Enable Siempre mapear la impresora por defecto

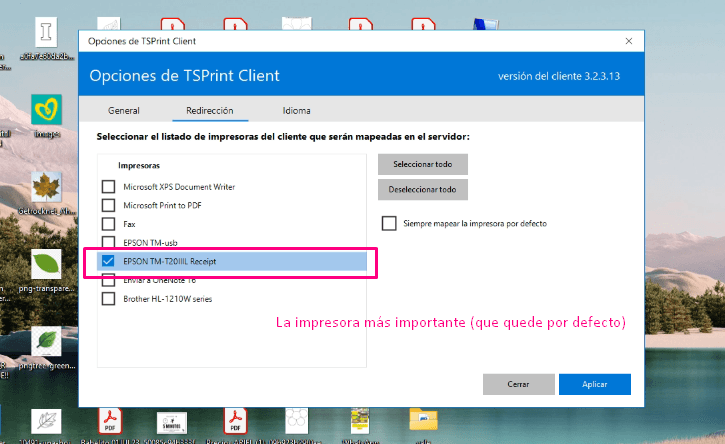[x=389, y=224]
